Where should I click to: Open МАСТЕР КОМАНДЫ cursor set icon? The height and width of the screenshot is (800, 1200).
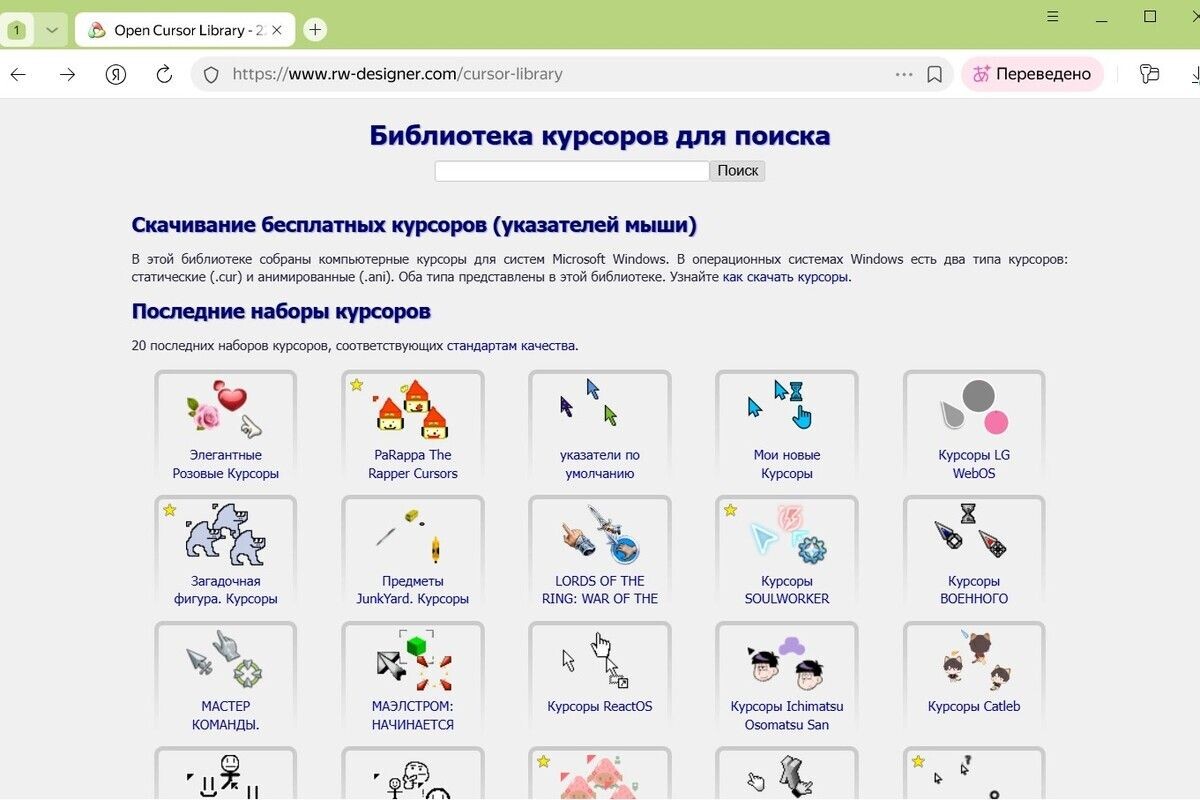pos(226,658)
